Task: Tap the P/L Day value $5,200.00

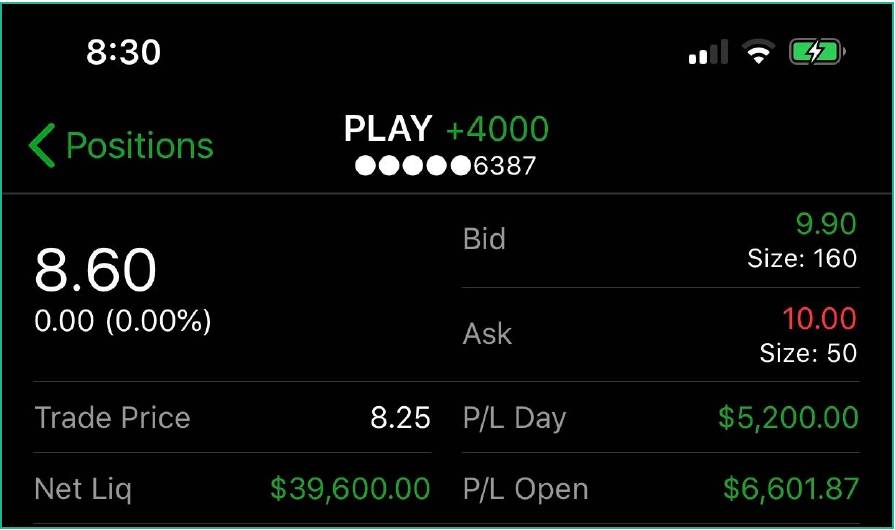Action: 788,418
